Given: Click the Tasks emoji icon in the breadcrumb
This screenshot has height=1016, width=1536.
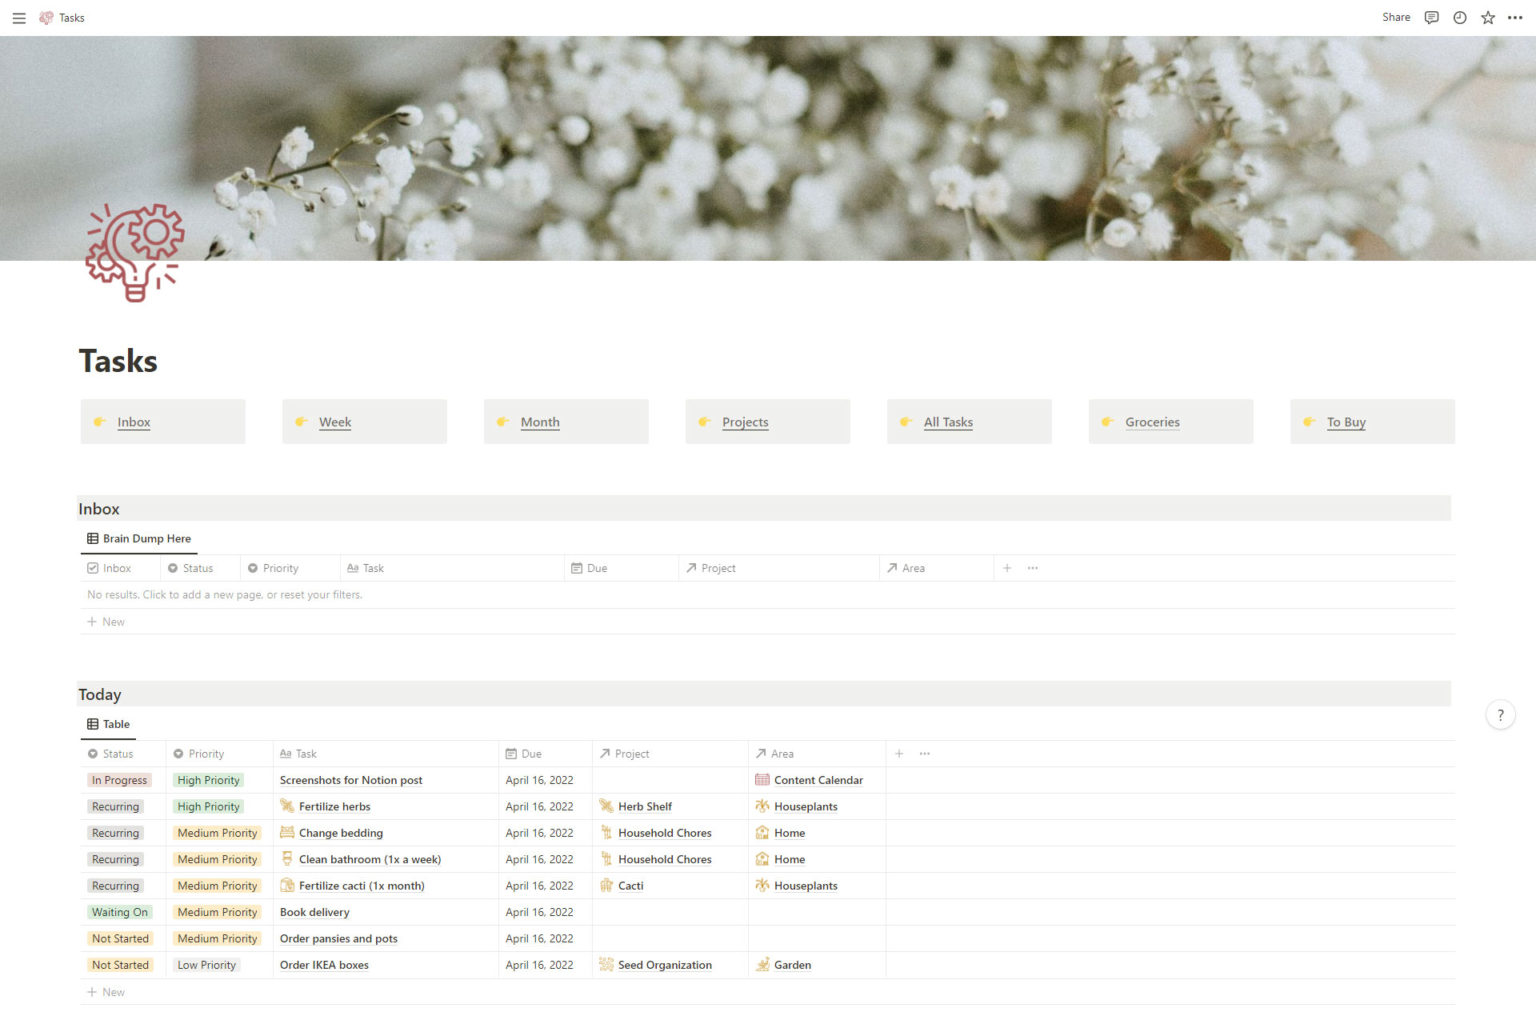Looking at the screenshot, I should coord(43,17).
